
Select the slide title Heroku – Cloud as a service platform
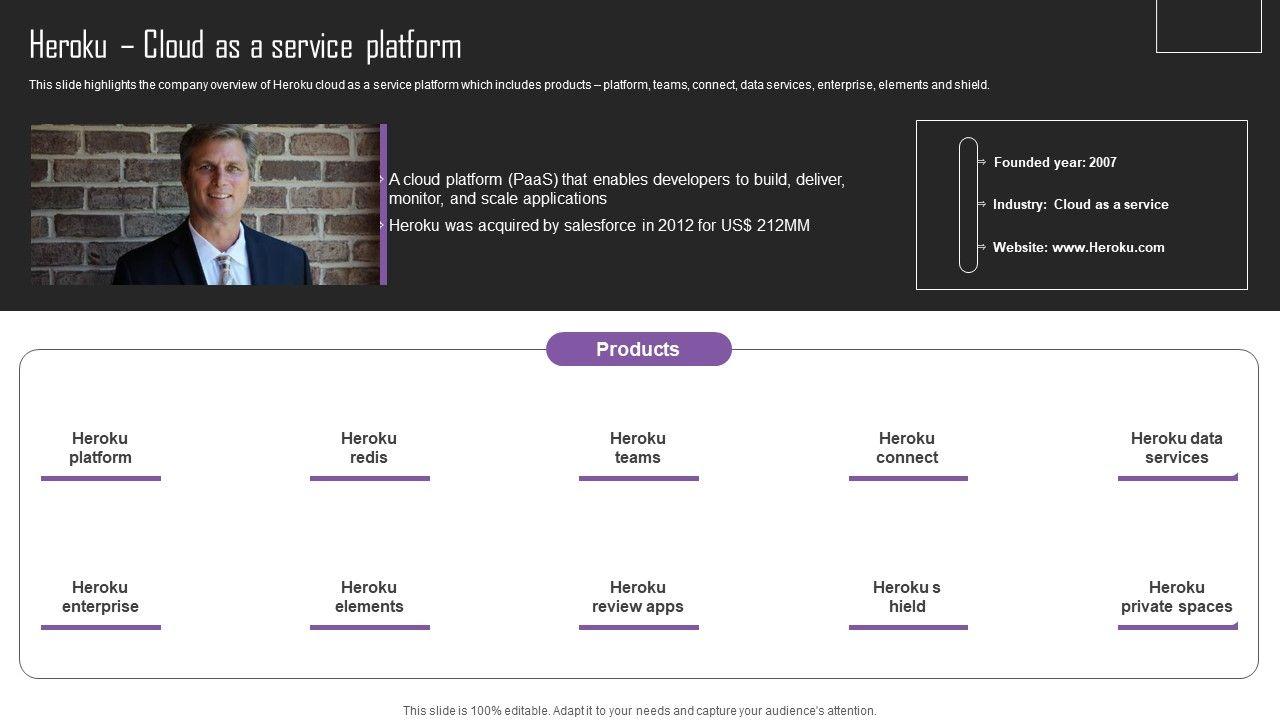(x=245, y=46)
